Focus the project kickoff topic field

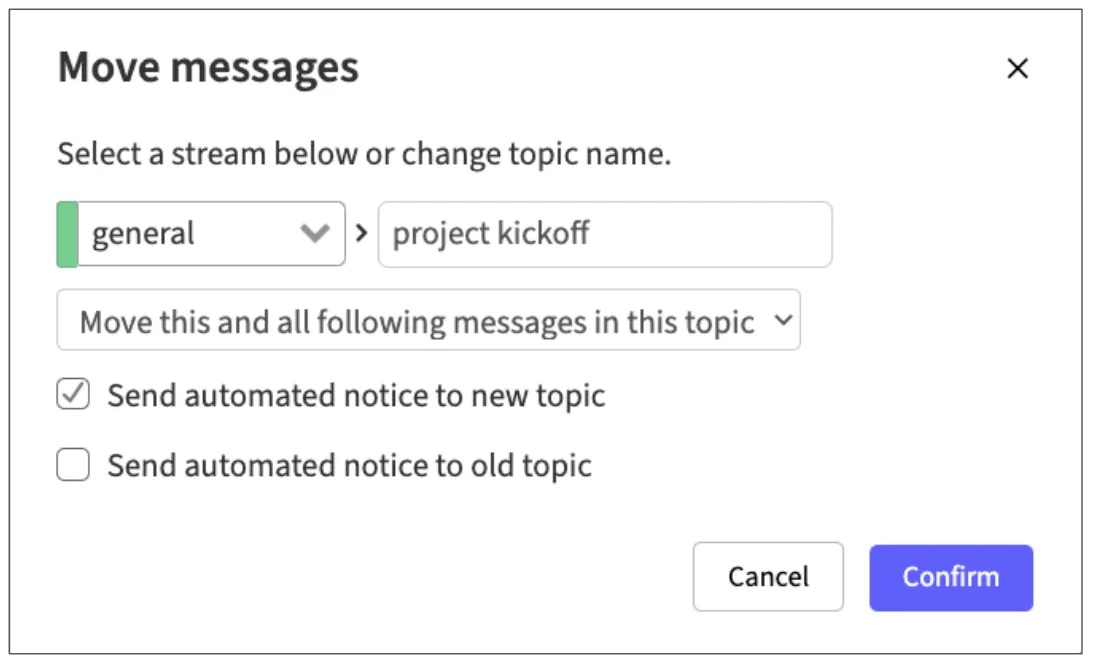[x=604, y=234]
